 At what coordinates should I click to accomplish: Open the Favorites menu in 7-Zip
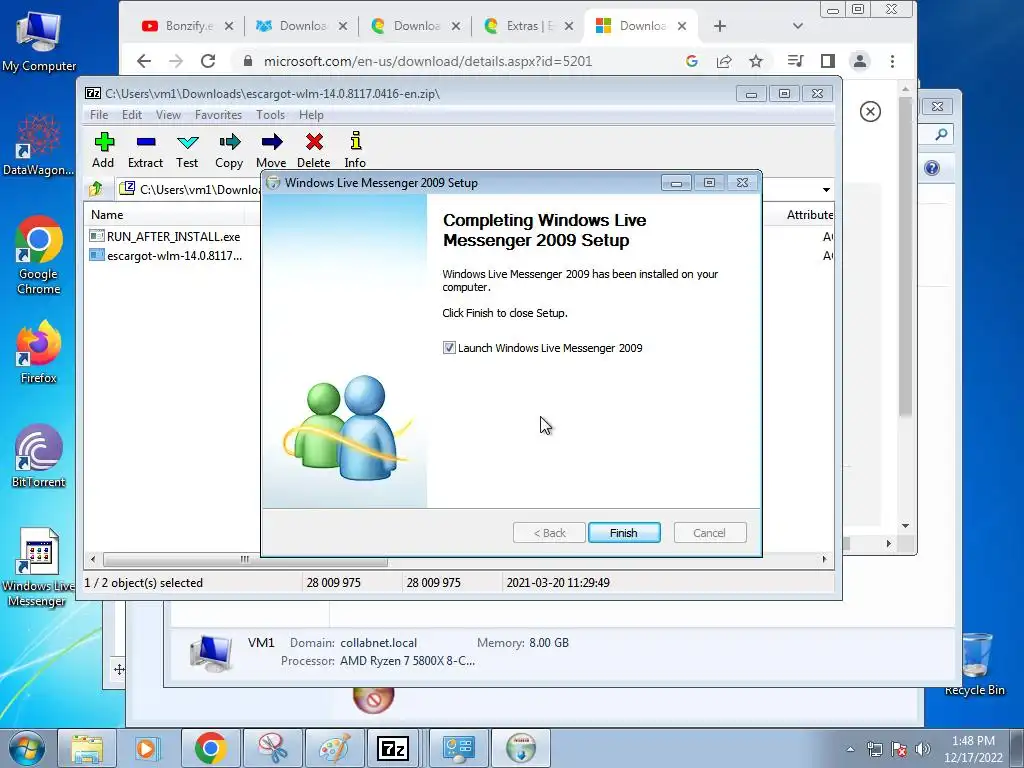(x=218, y=115)
